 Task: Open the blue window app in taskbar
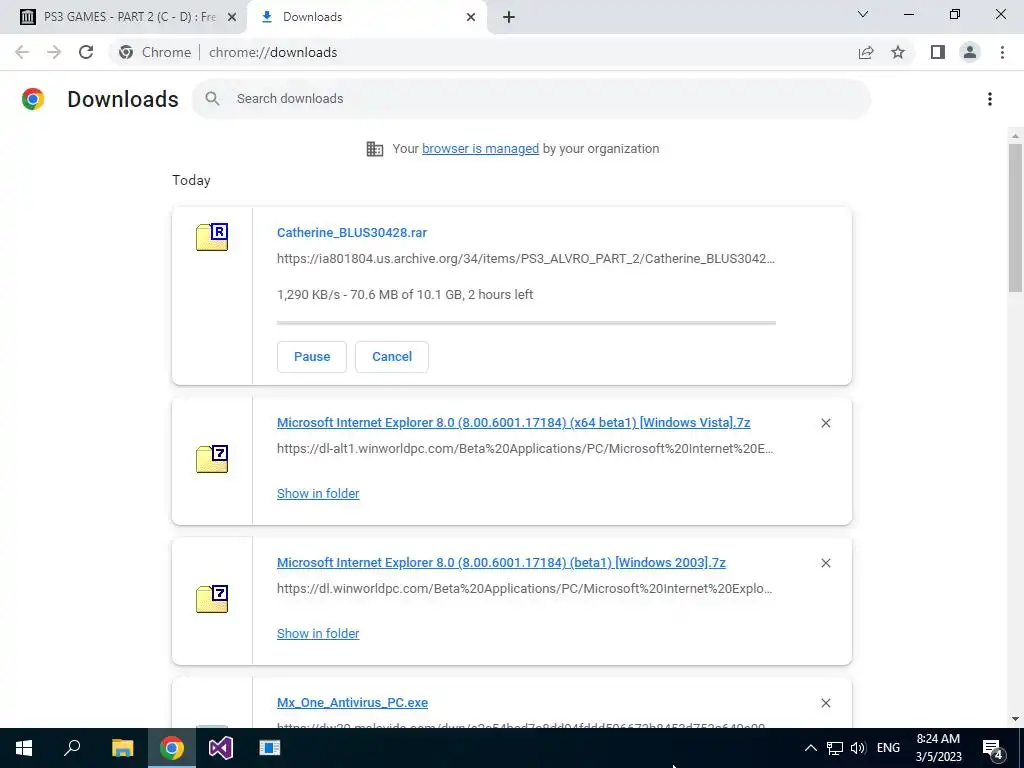[x=270, y=748]
